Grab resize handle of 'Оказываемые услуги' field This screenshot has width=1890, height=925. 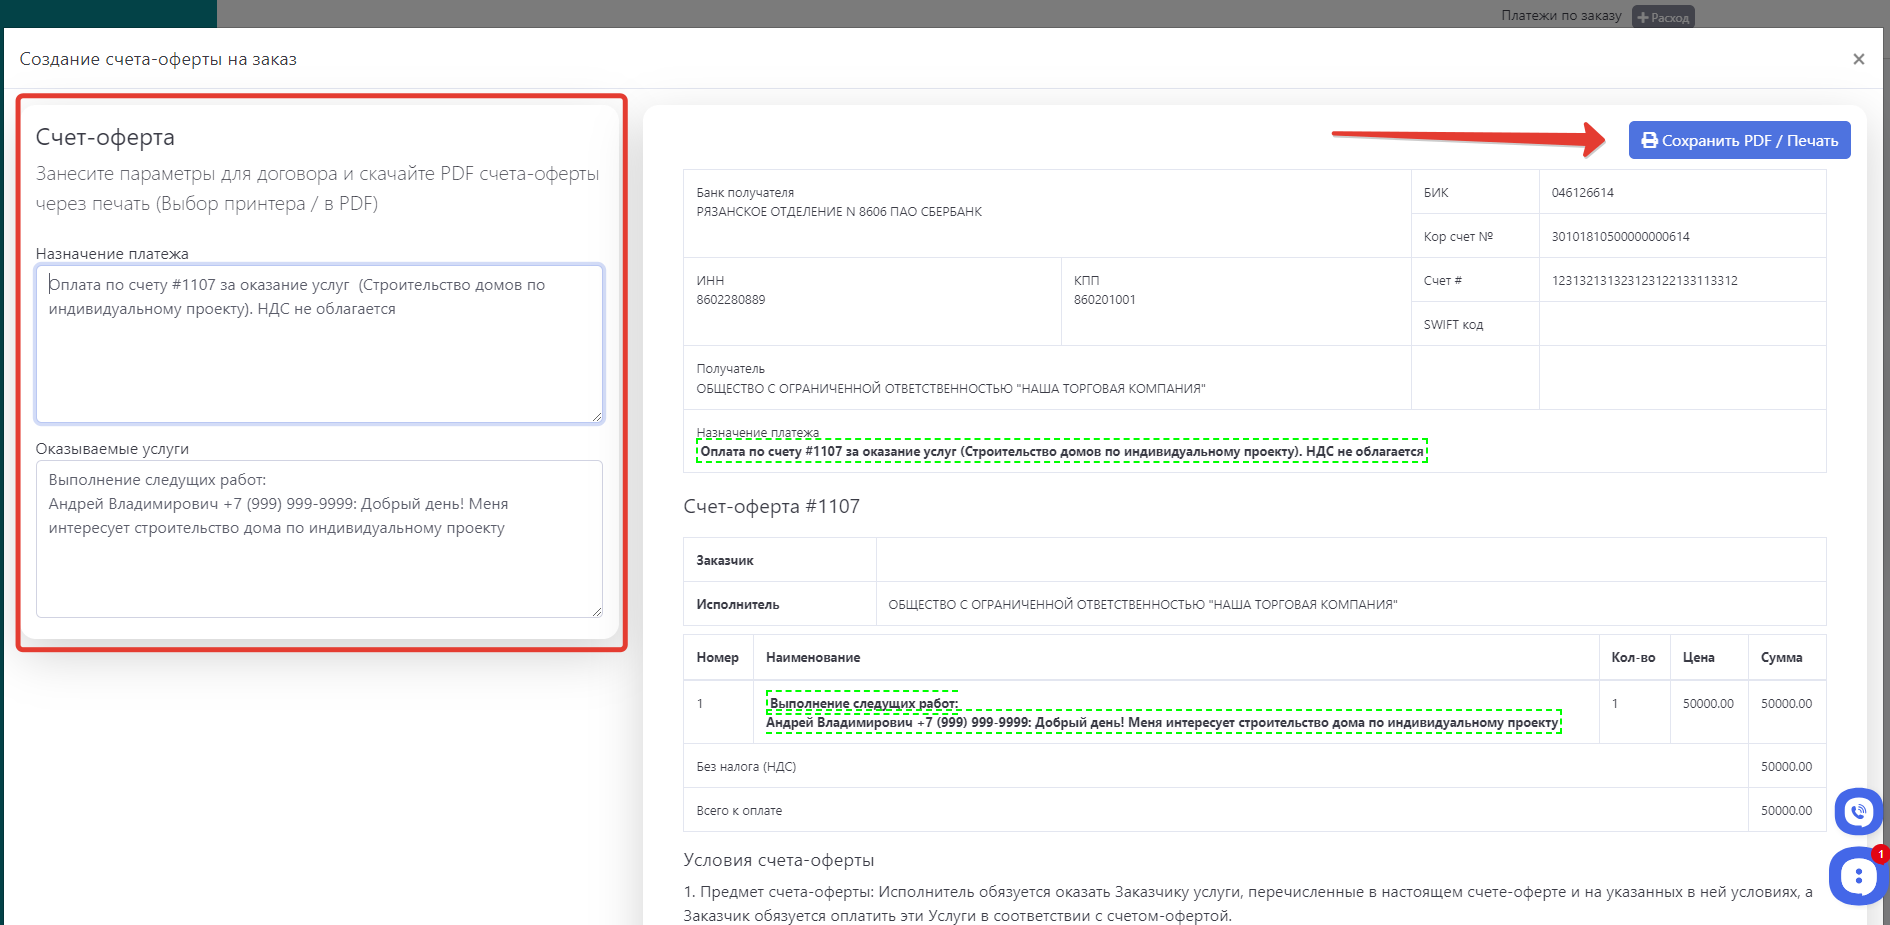[x=597, y=611]
